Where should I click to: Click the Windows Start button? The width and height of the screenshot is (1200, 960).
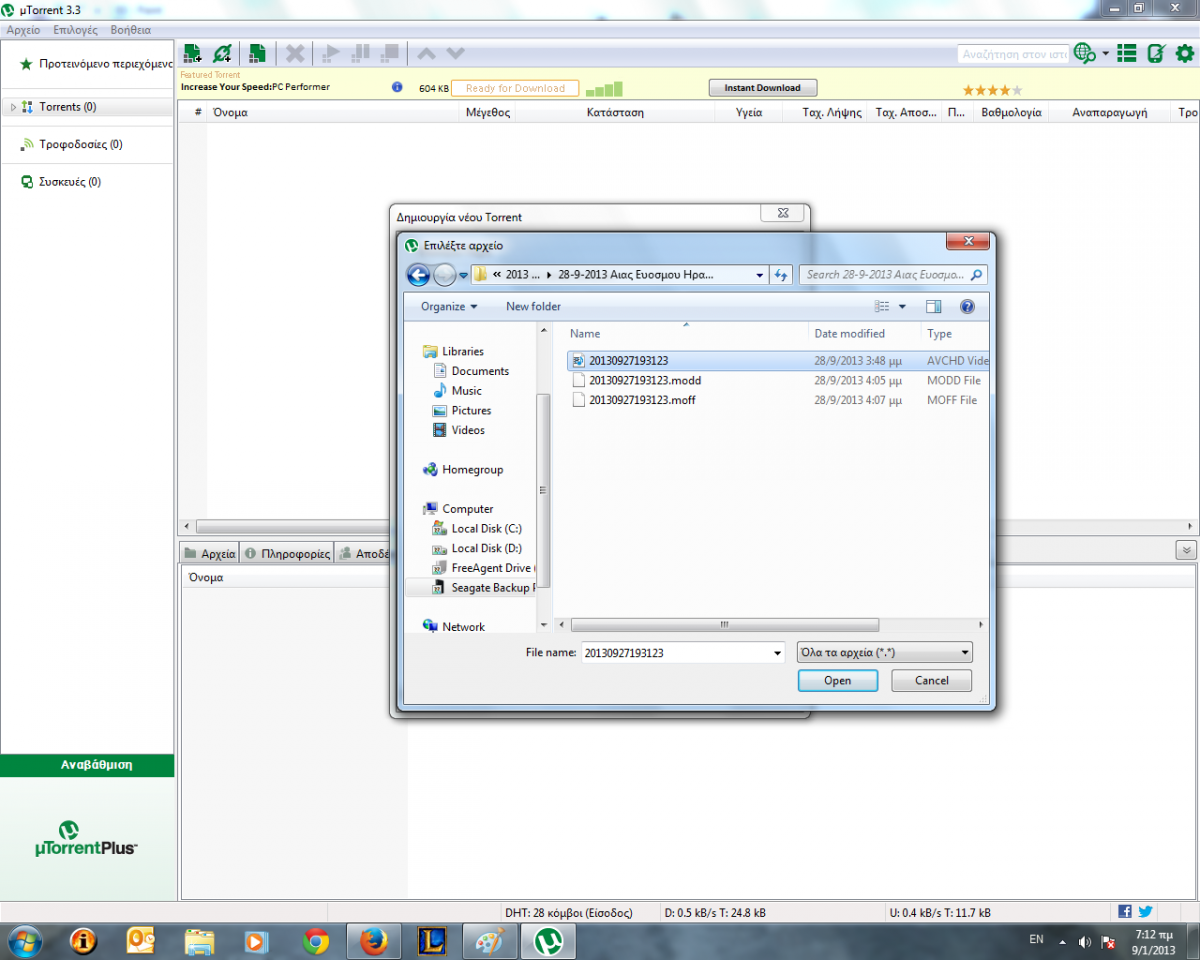pyautogui.click(x=24, y=940)
